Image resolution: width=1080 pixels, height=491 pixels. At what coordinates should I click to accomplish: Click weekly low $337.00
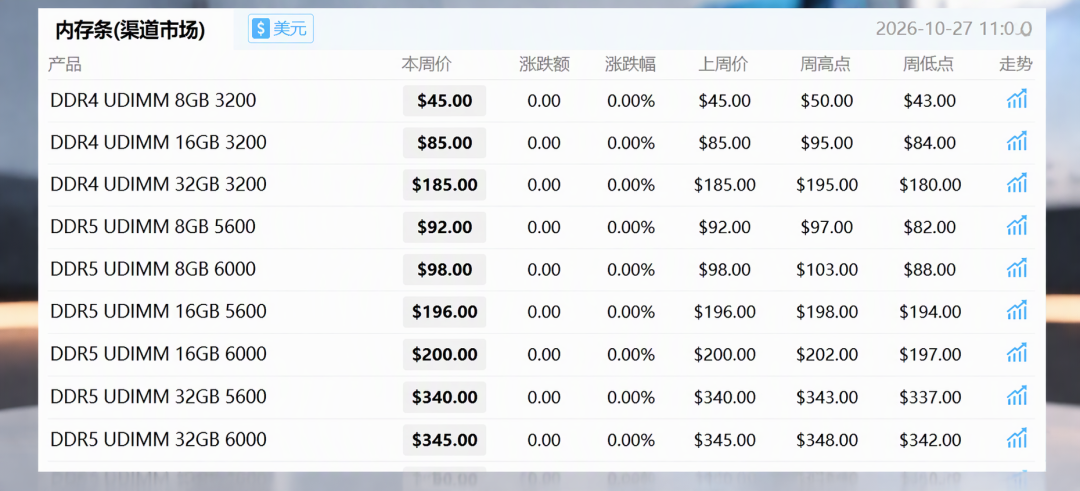point(930,398)
